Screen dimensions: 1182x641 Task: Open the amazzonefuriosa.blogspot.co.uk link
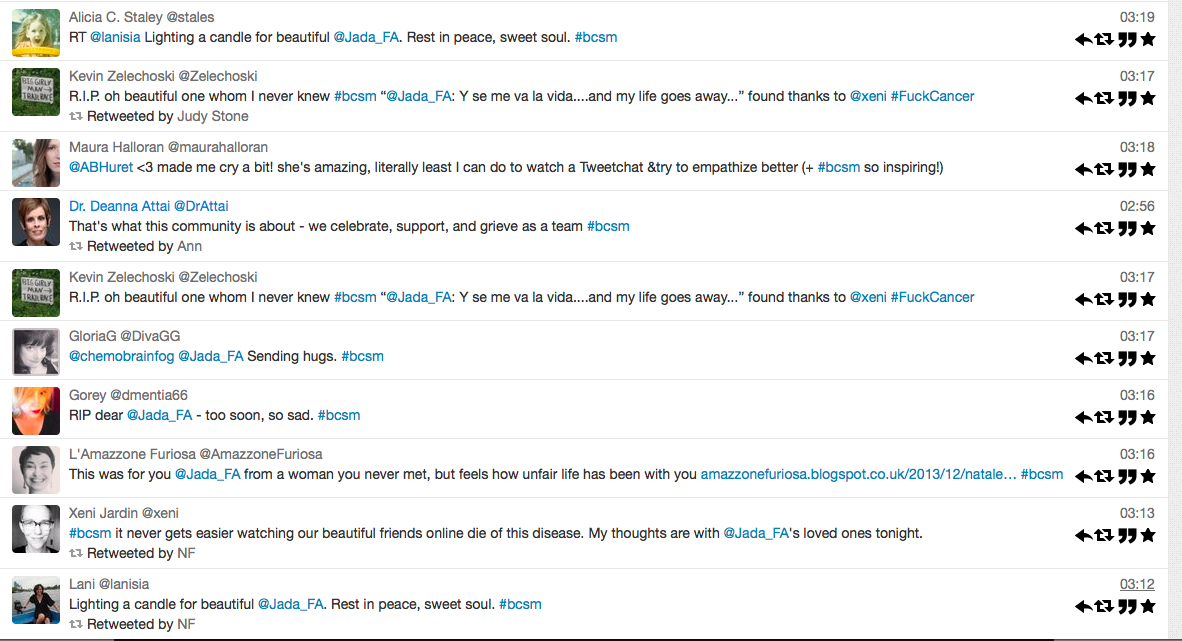click(x=858, y=474)
